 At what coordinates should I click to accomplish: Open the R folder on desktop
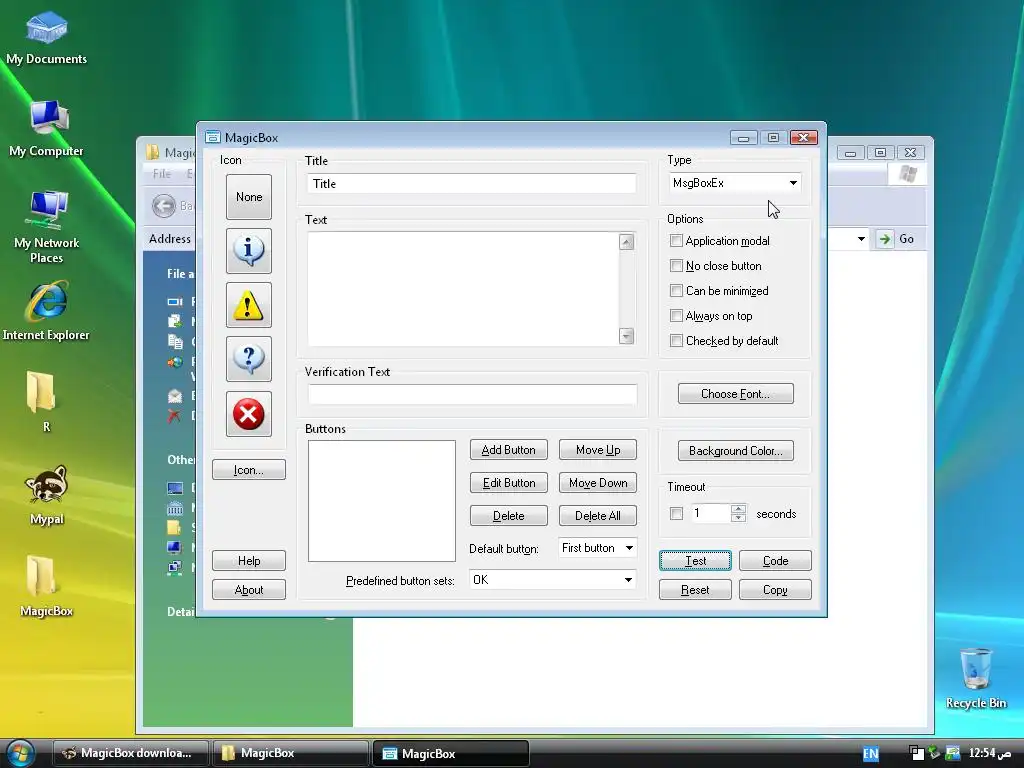tap(42, 402)
